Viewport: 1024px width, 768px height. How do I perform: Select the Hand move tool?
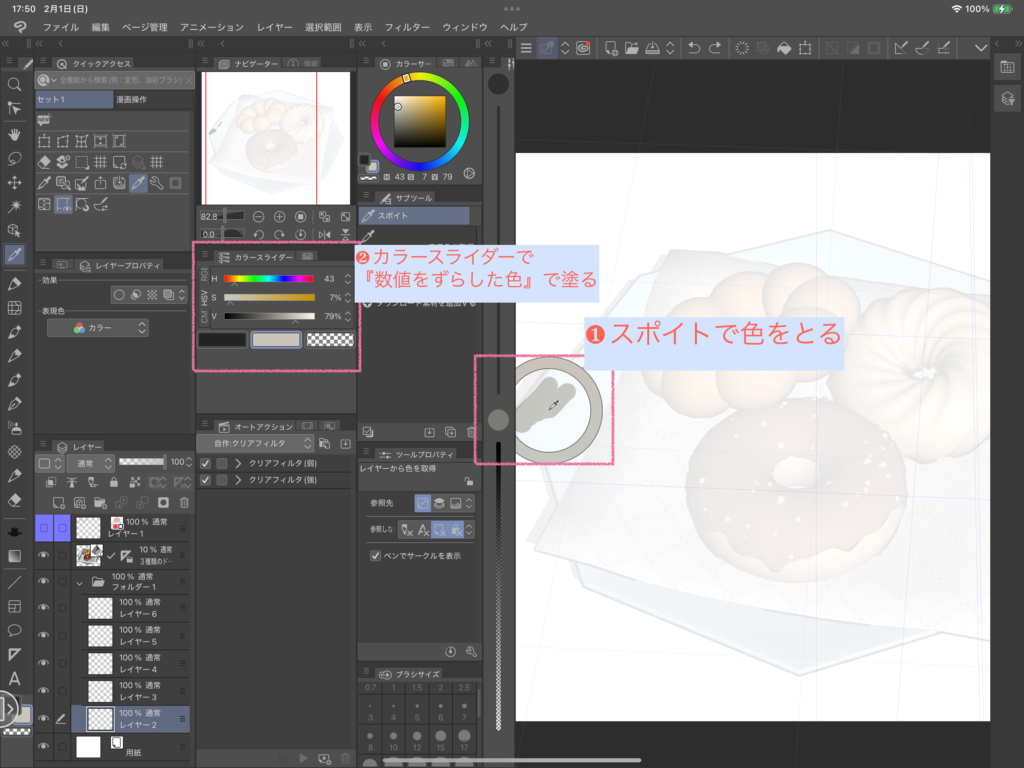tap(15, 133)
